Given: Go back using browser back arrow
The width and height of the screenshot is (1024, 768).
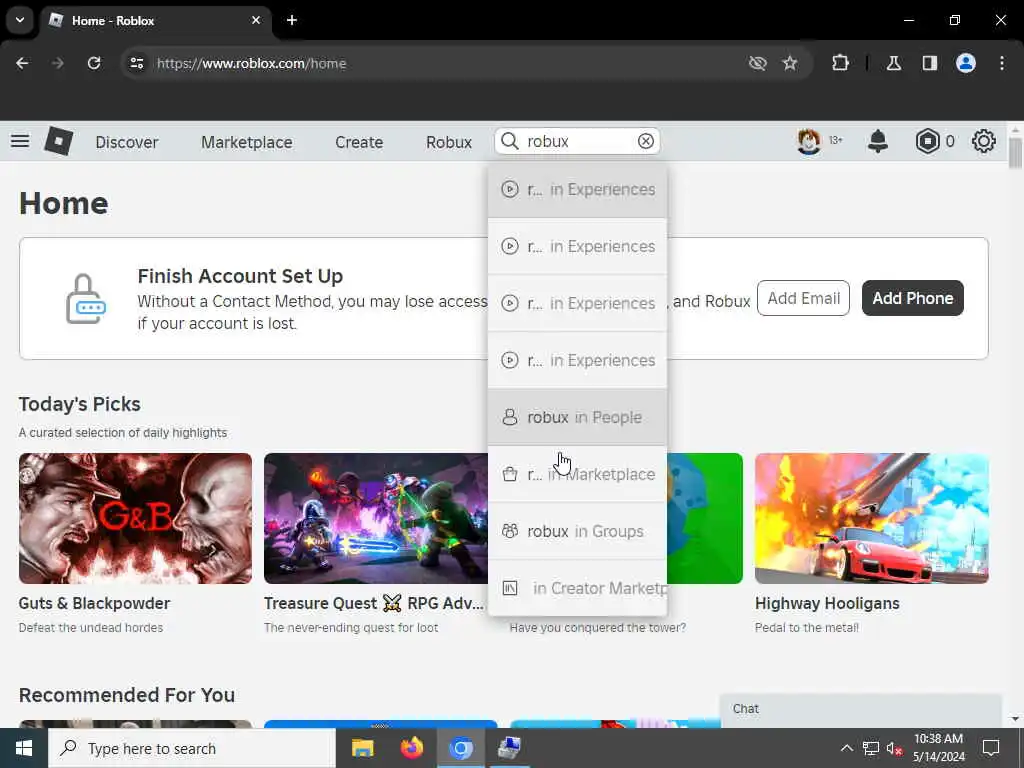Looking at the screenshot, I should [x=22, y=63].
